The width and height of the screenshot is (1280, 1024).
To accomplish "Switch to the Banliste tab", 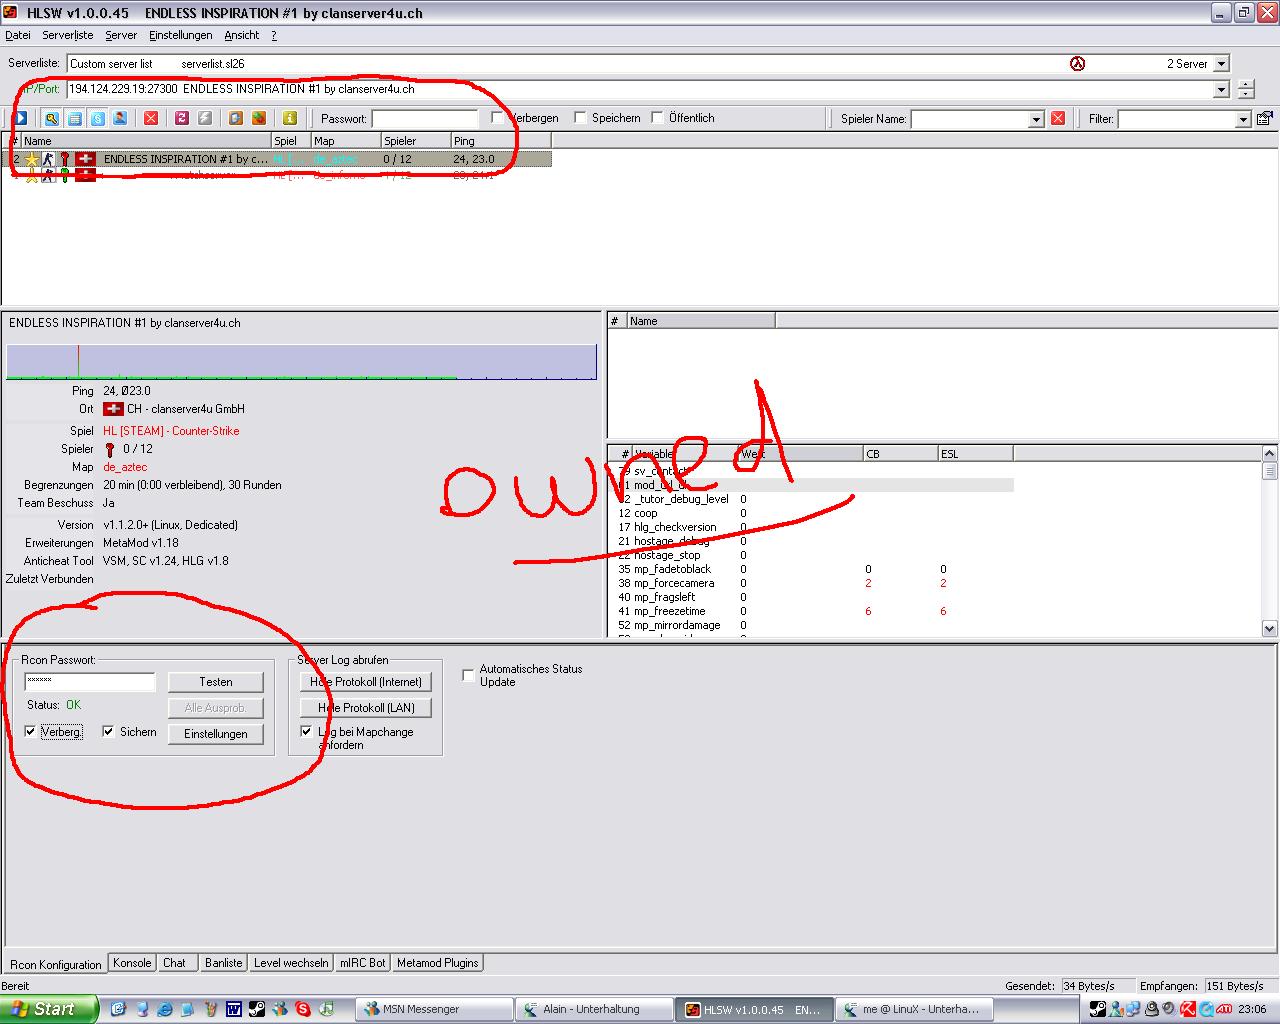I will pos(223,963).
